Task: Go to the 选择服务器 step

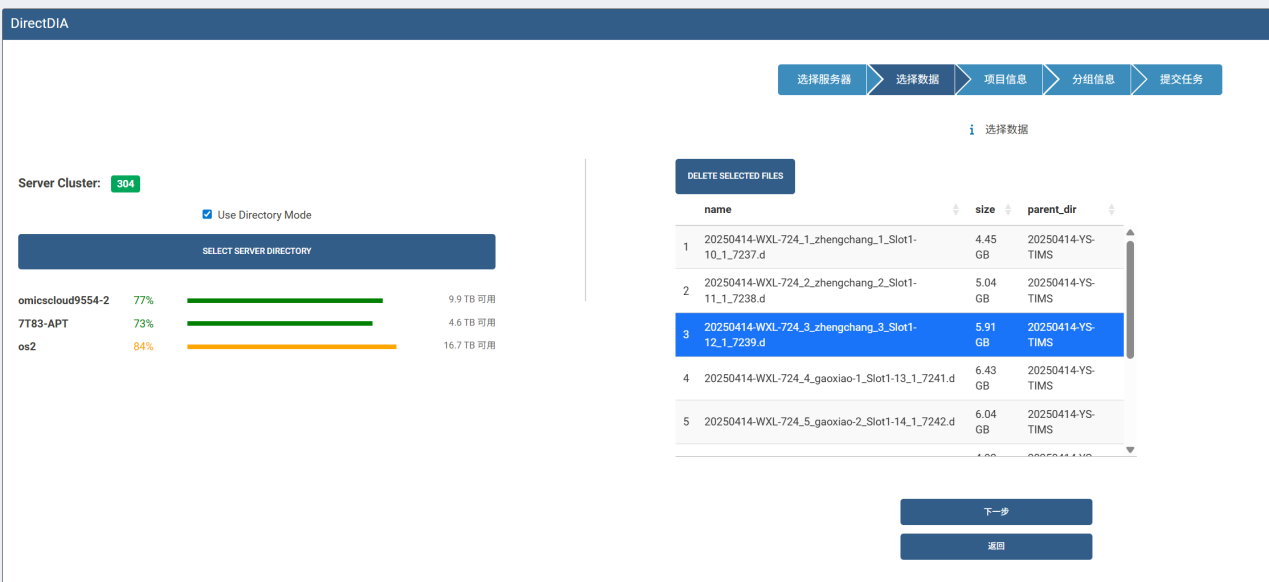Action: pos(823,80)
